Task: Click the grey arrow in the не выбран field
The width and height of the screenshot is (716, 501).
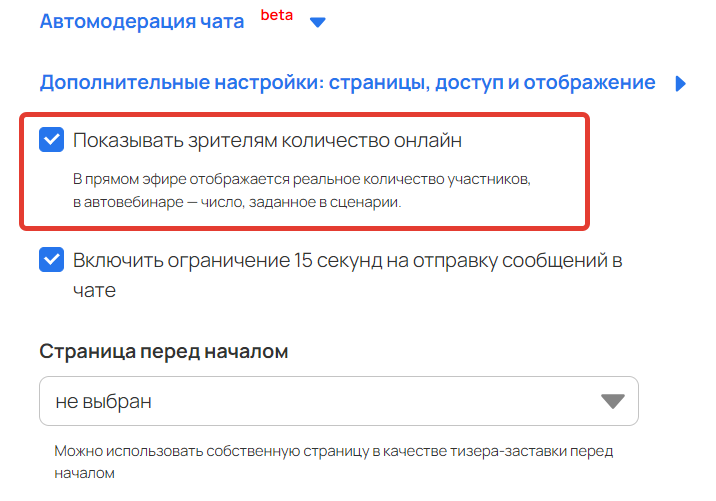Action: 612,401
